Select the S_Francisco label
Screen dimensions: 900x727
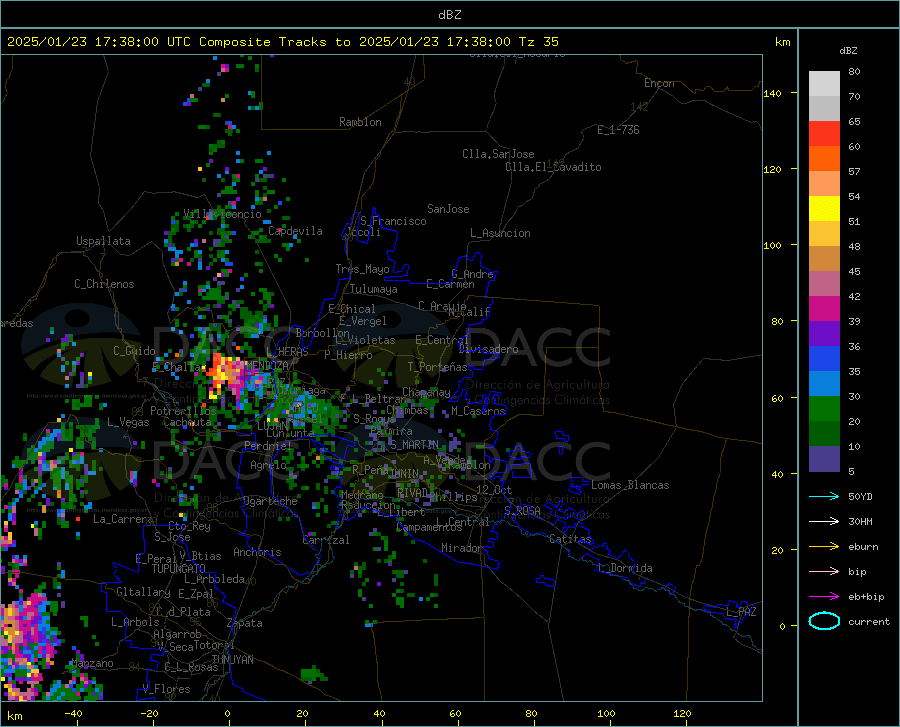[x=393, y=221]
